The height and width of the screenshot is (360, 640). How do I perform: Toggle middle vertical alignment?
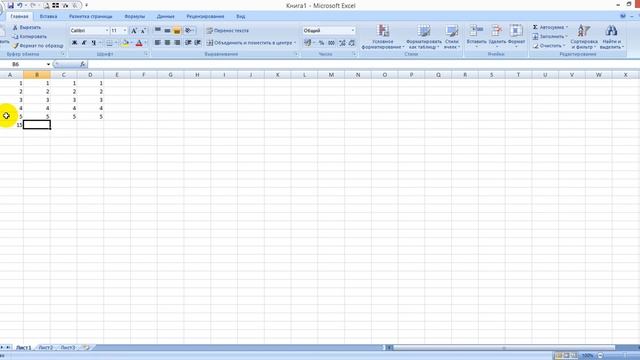[167, 31]
